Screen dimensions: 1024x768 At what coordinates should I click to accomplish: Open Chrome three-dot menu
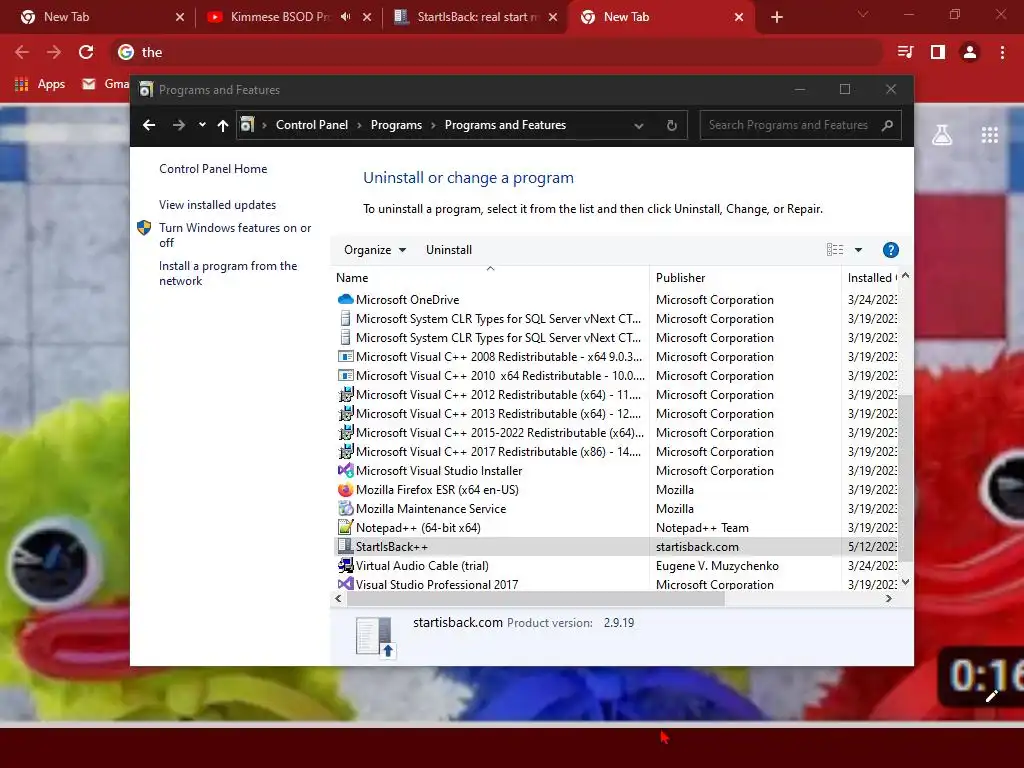(1002, 52)
